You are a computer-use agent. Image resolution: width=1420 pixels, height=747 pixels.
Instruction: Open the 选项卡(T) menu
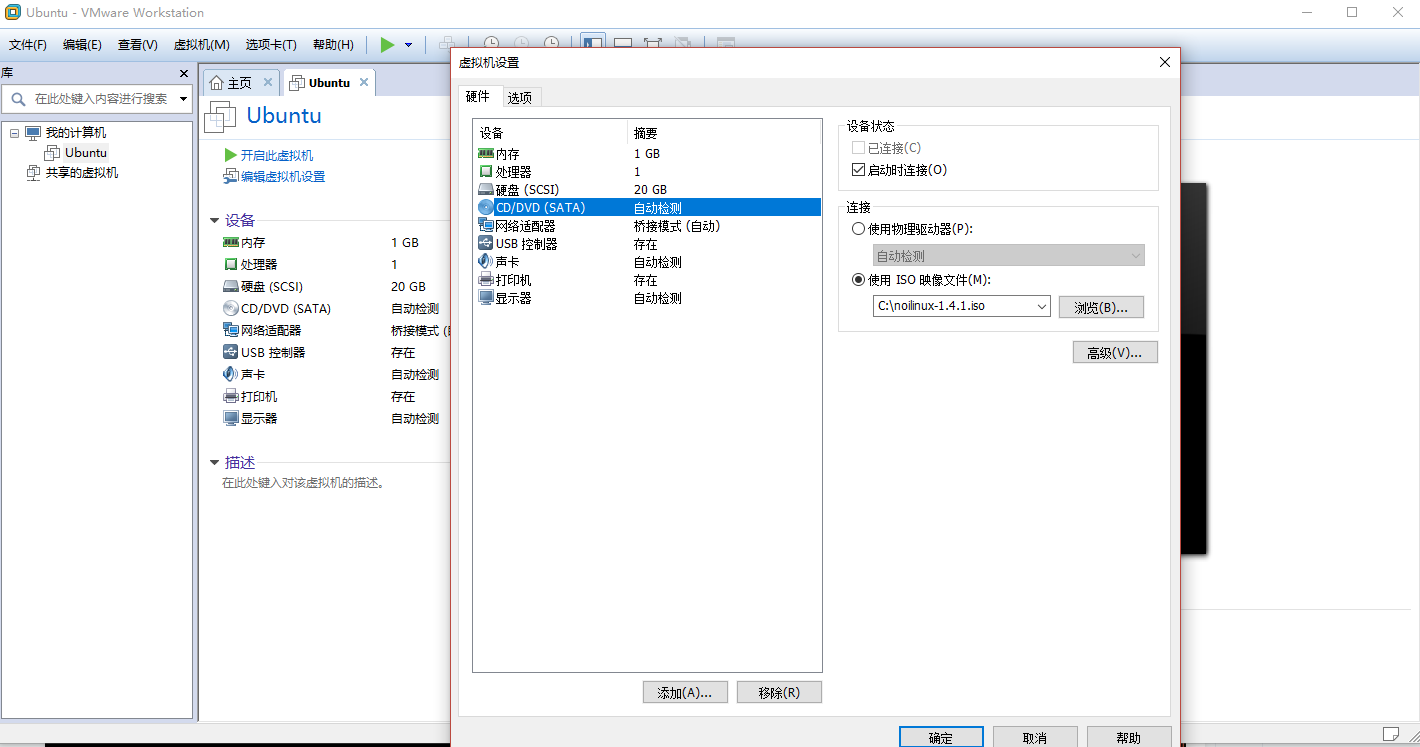tap(271, 45)
